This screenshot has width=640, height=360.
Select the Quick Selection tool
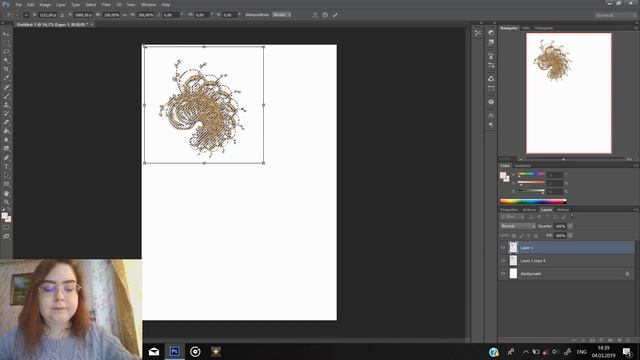pyautogui.click(x=6, y=60)
